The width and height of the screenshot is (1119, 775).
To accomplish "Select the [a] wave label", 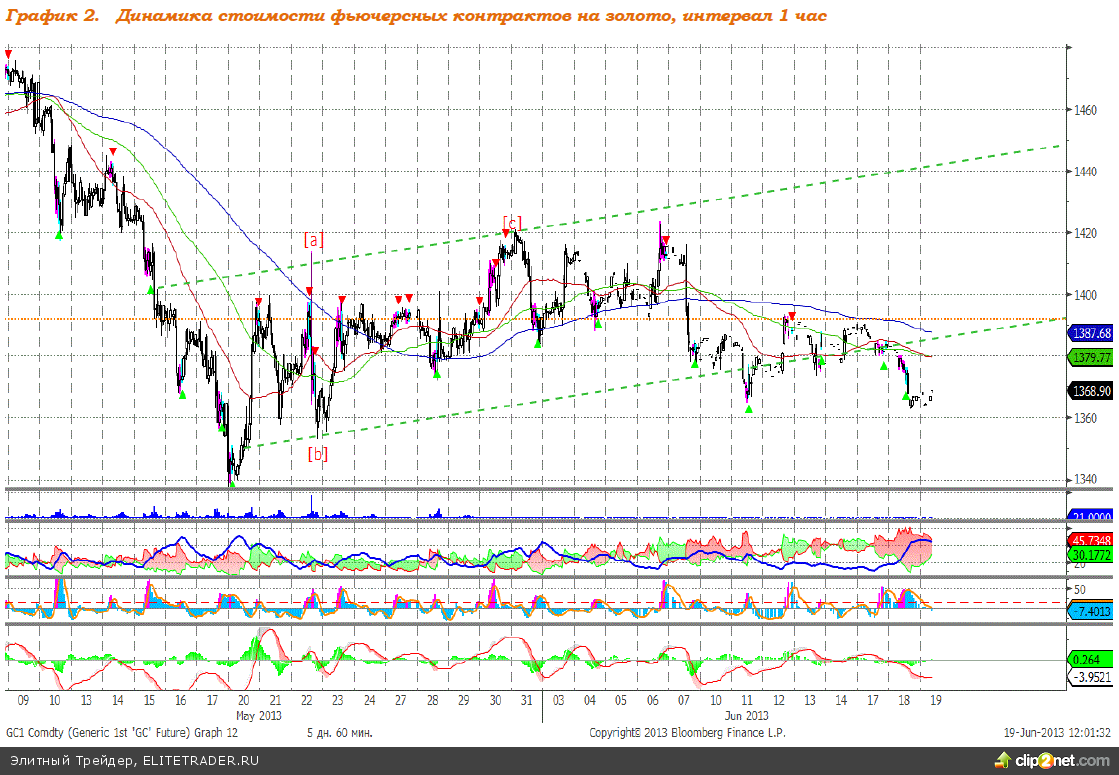I will [x=314, y=239].
